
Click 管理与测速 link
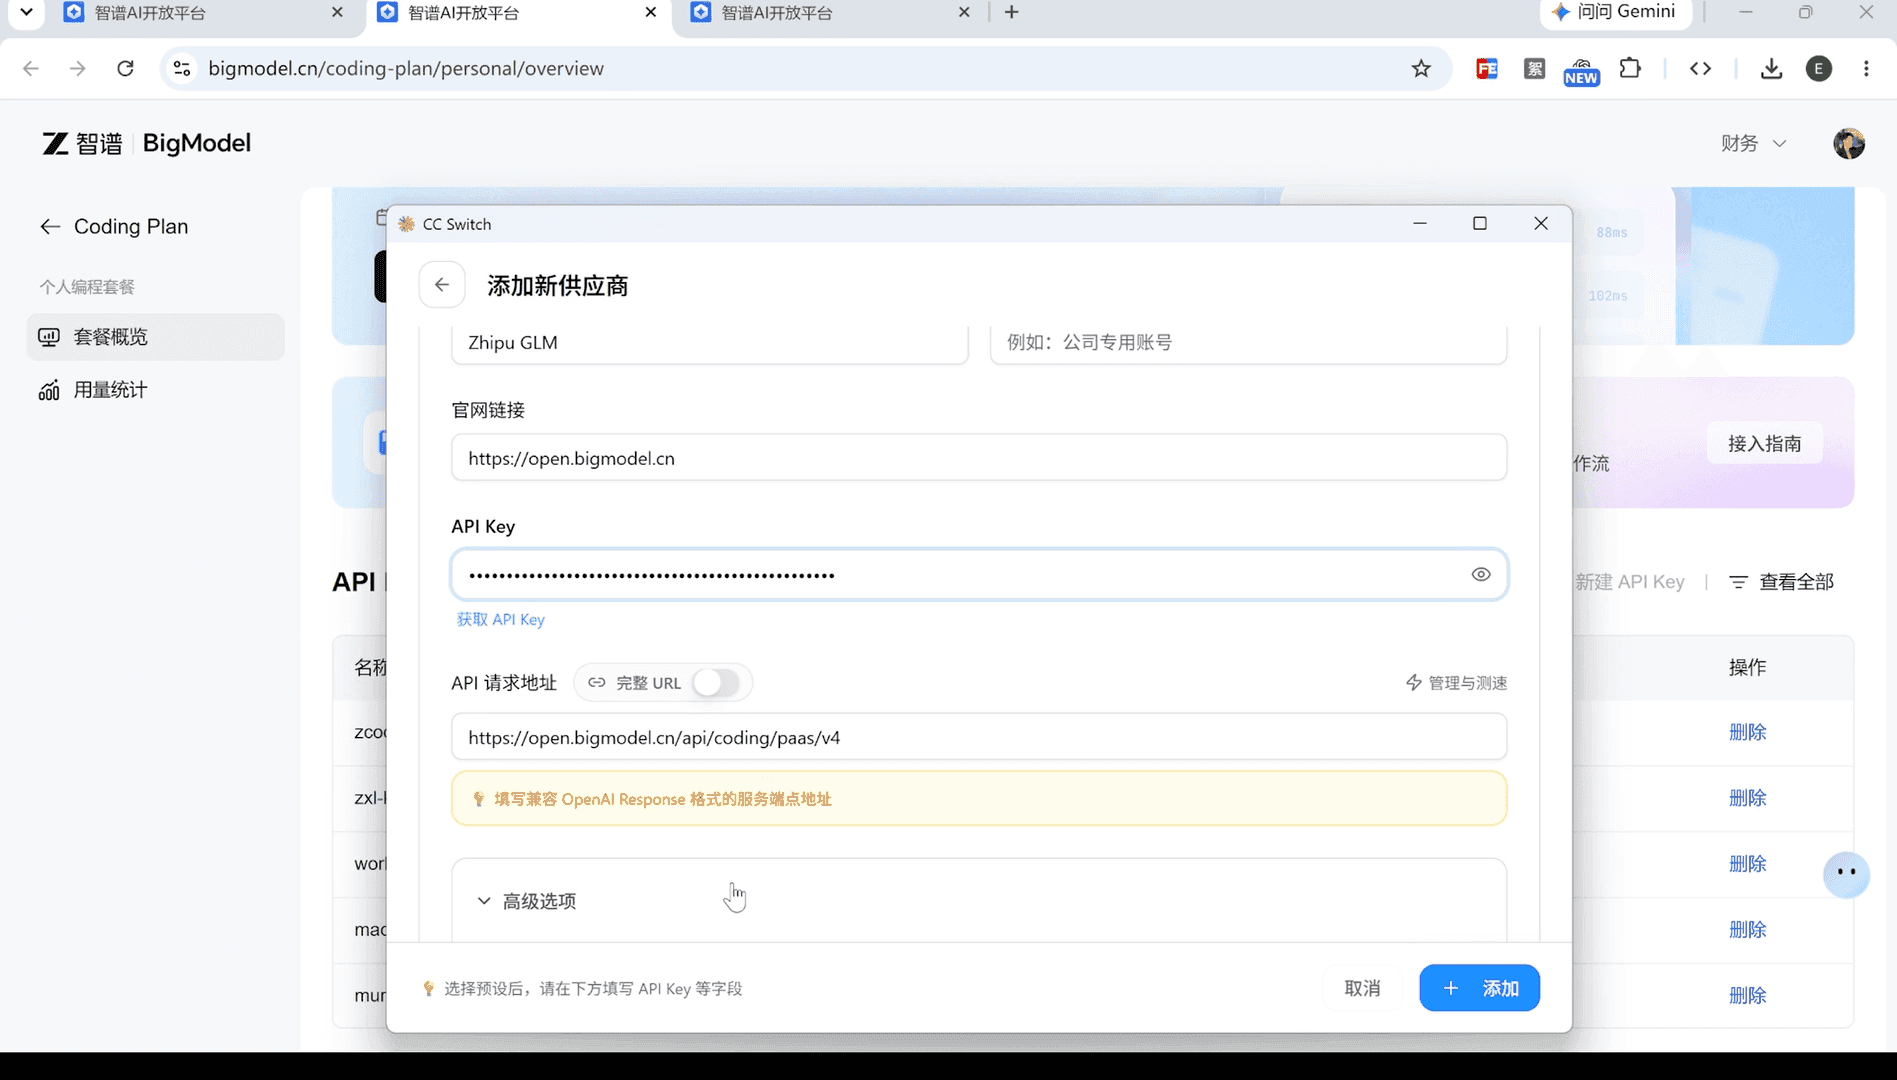coord(1456,683)
